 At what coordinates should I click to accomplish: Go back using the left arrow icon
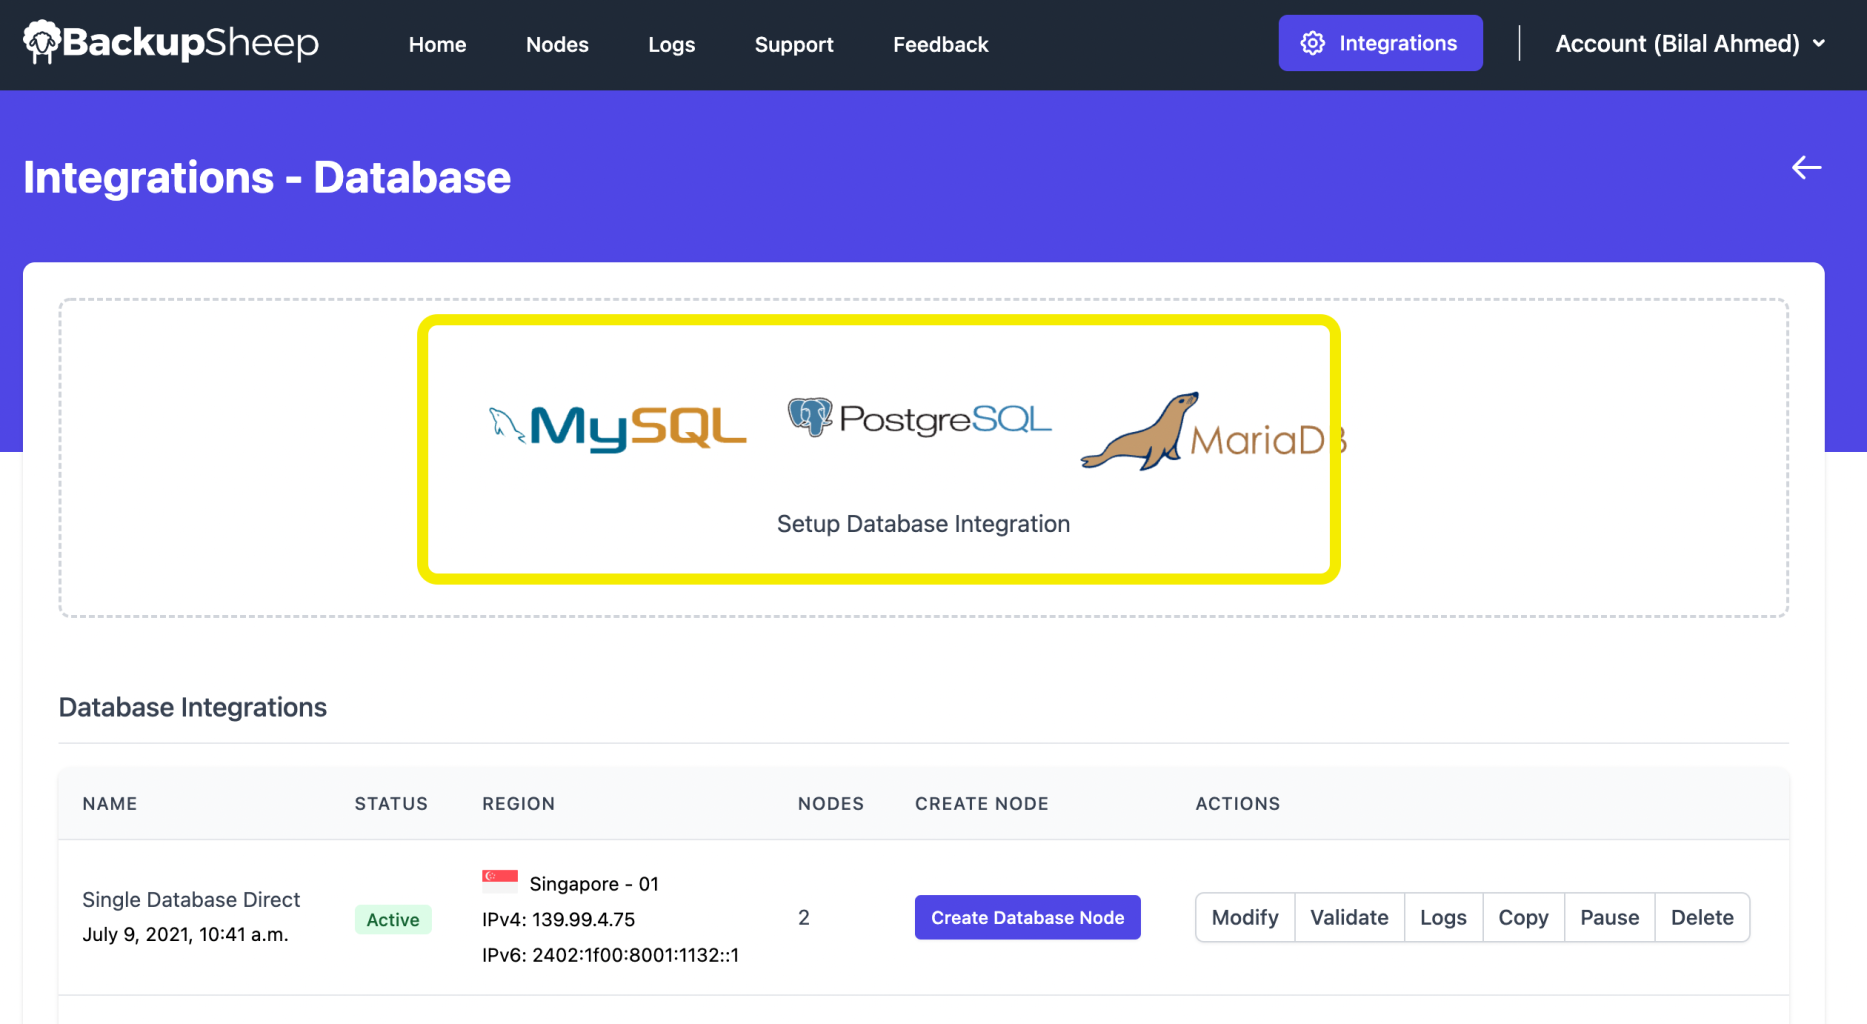[1806, 167]
